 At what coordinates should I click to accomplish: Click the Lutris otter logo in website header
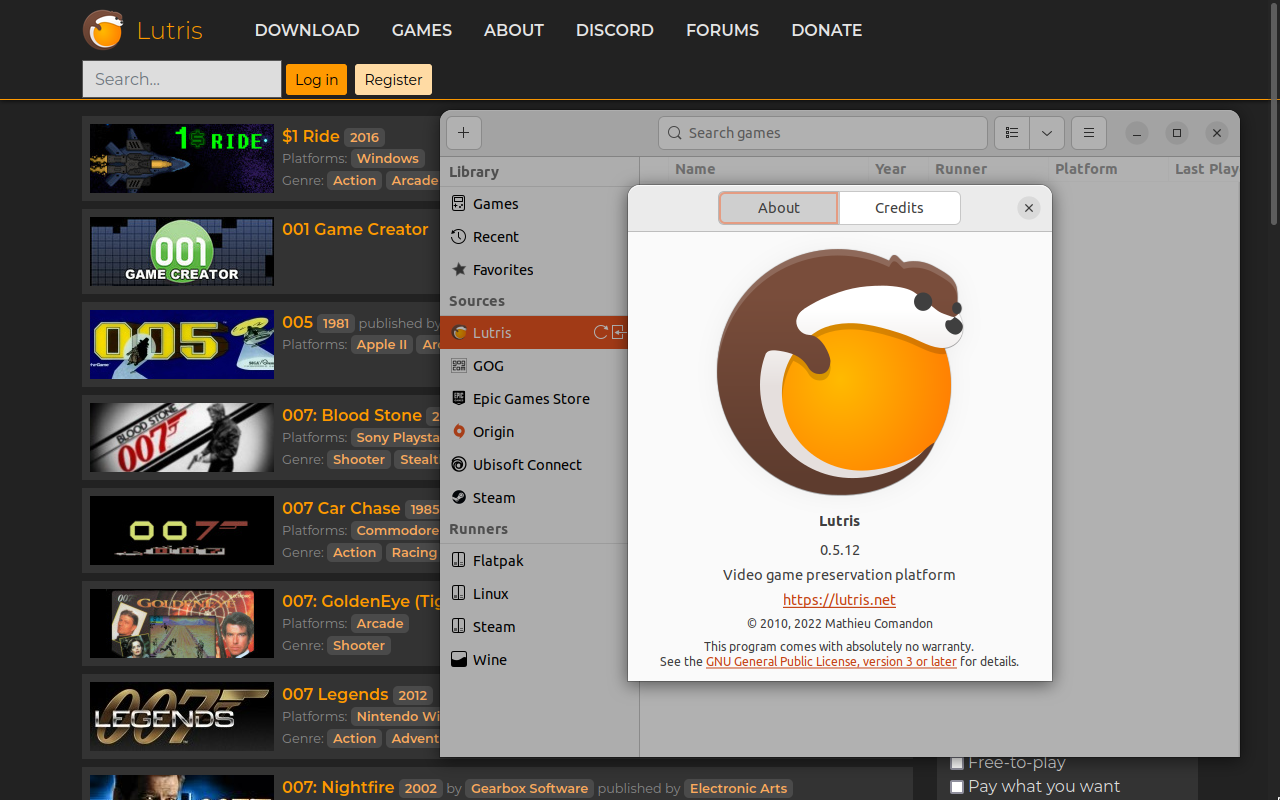[104, 30]
